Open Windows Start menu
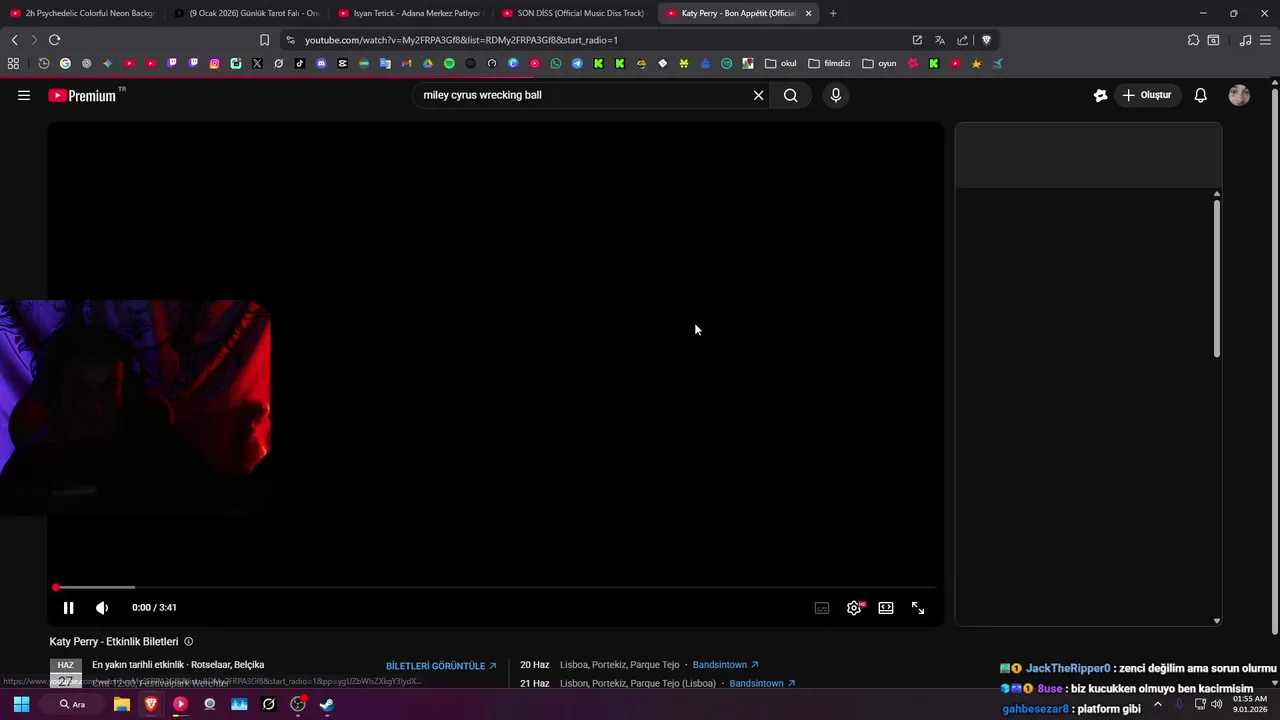Image resolution: width=1280 pixels, height=720 pixels. [x=21, y=704]
